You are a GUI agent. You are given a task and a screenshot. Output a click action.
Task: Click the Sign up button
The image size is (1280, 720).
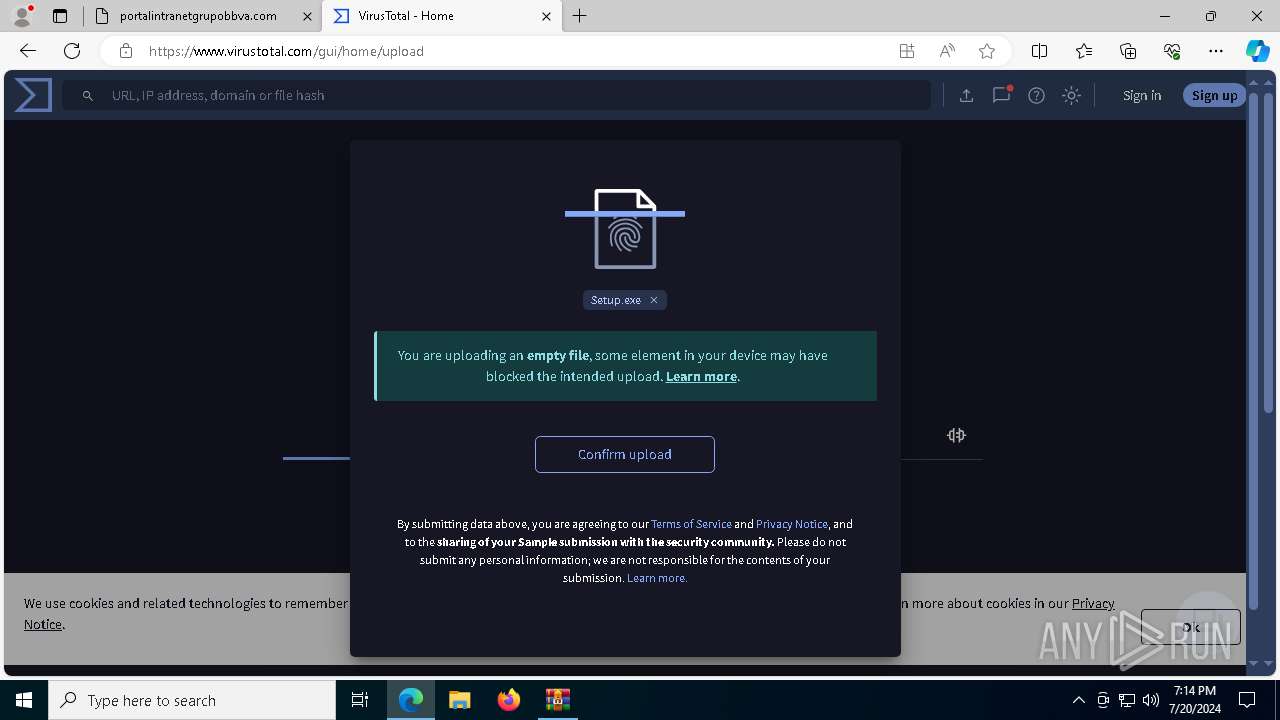pos(1214,95)
